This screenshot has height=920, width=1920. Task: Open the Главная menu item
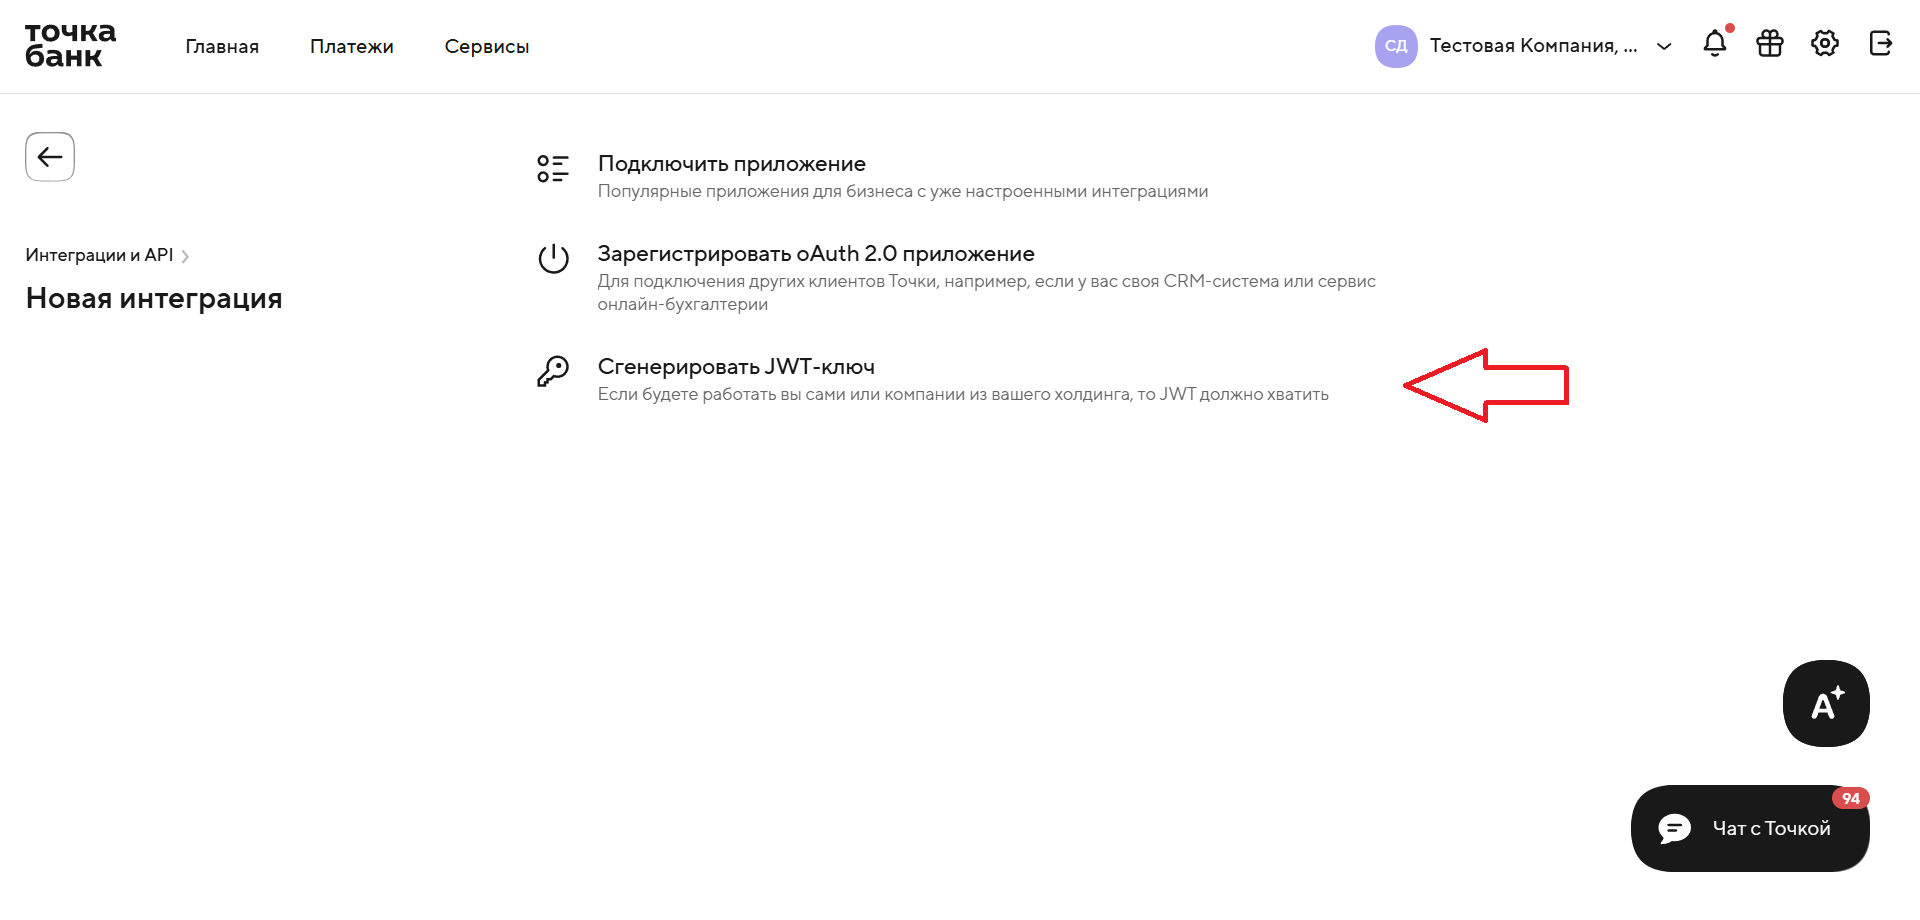coord(222,47)
